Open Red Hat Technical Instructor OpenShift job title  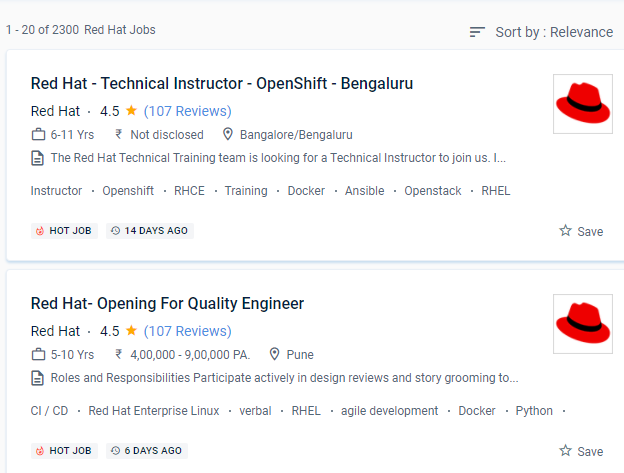222,83
